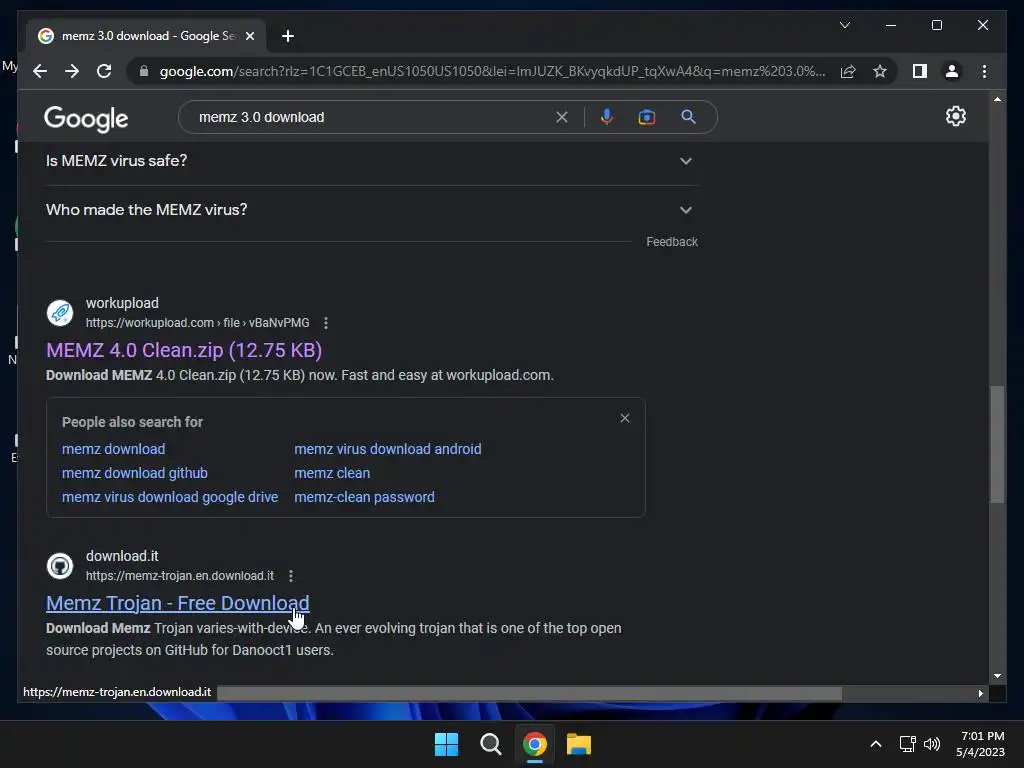Submit search with magnifier icon

pyautogui.click(x=688, y=117)
